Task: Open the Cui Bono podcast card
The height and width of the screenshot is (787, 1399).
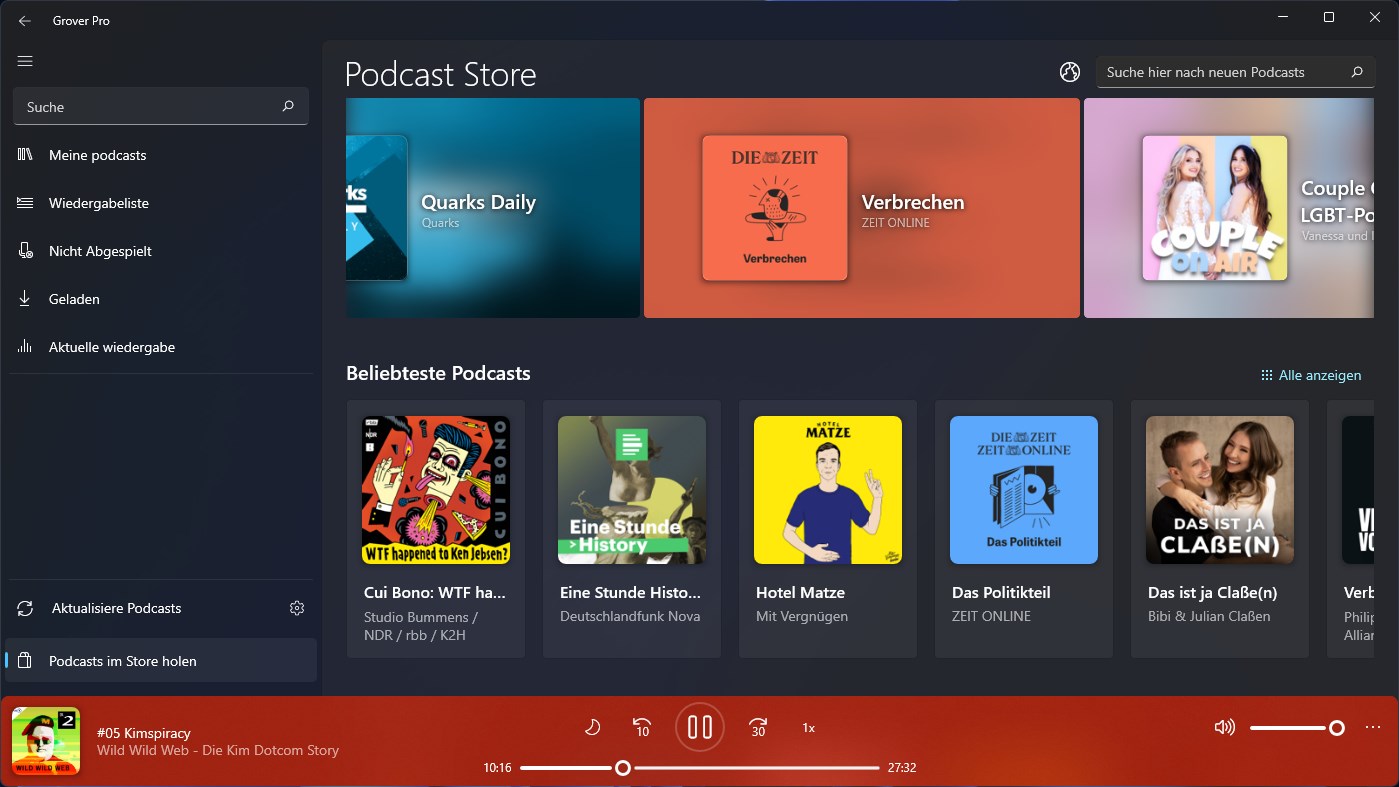Action: [x=436, y=529]
